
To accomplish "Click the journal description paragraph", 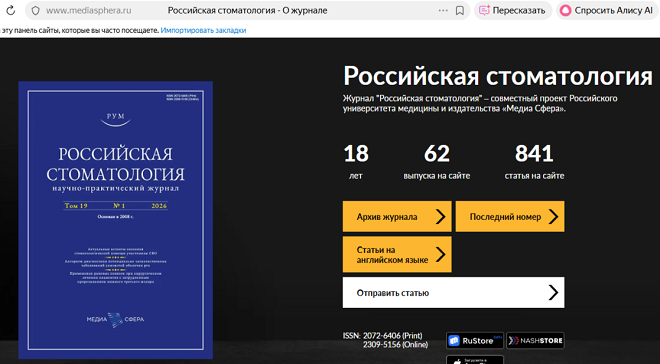I will (480, 104).
